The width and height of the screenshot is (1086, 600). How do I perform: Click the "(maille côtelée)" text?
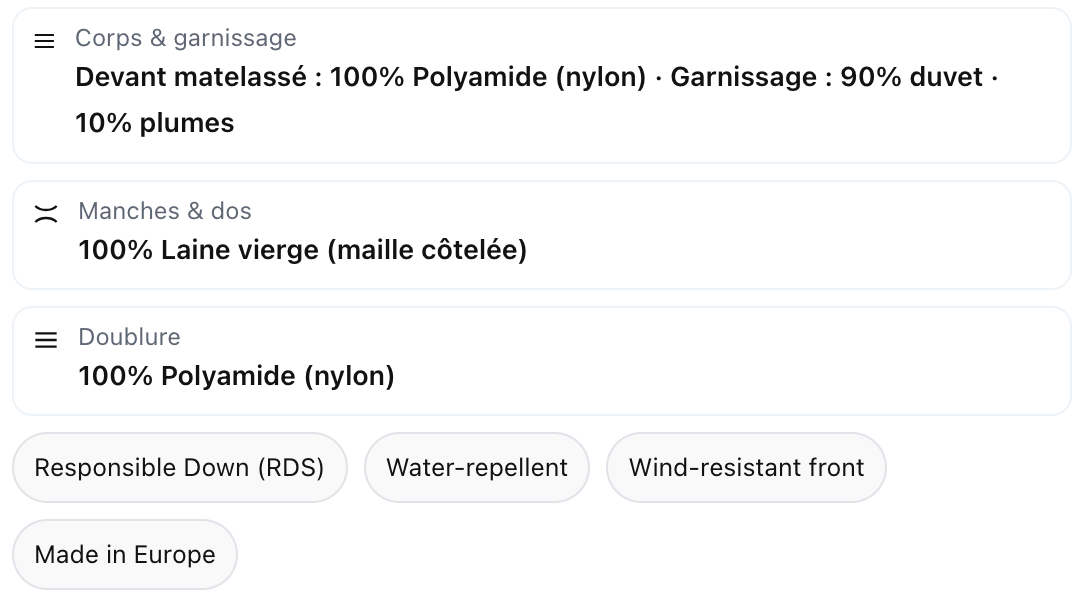[427, 249]
